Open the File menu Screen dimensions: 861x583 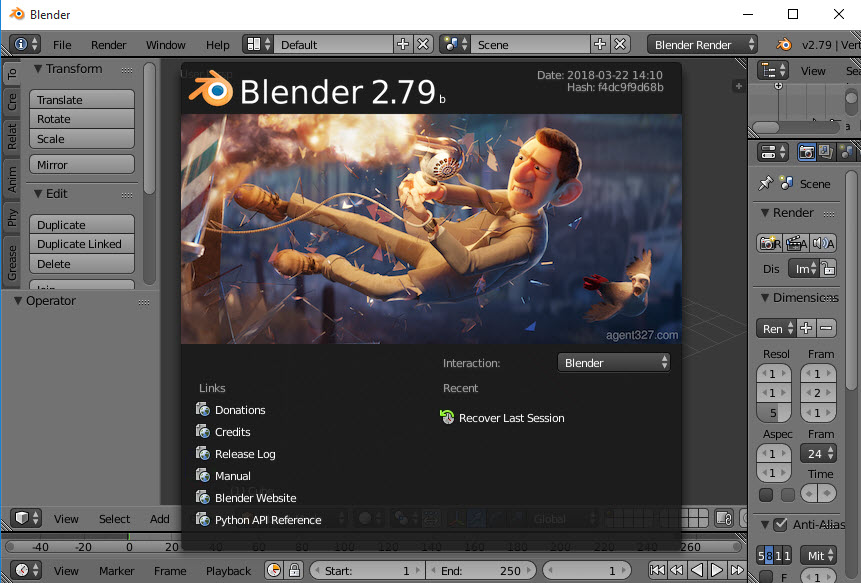point(62,45)
